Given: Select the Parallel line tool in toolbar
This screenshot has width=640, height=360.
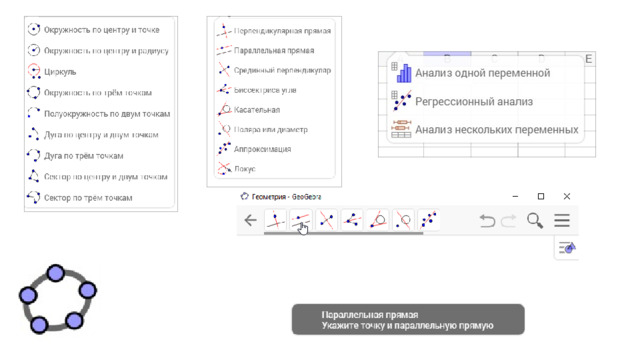Looking at the screenshot, I should 301,220.
